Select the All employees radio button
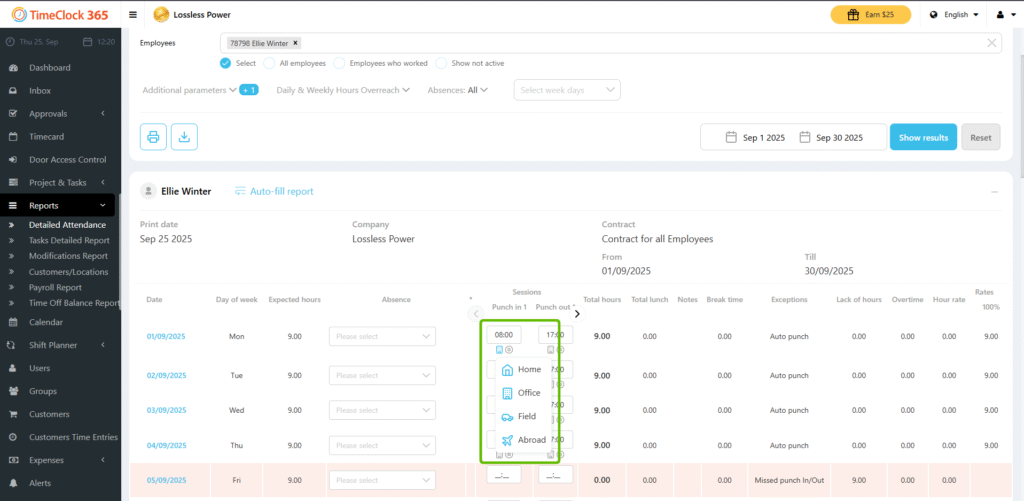The image size is (1024, 501). tap(270, 63)
